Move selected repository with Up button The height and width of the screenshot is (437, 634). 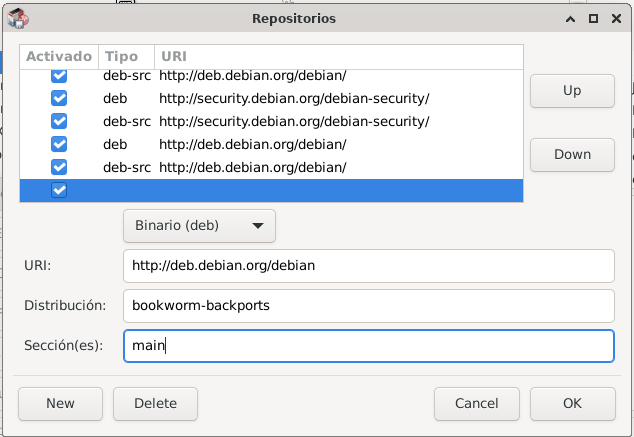tap(572, 90)
